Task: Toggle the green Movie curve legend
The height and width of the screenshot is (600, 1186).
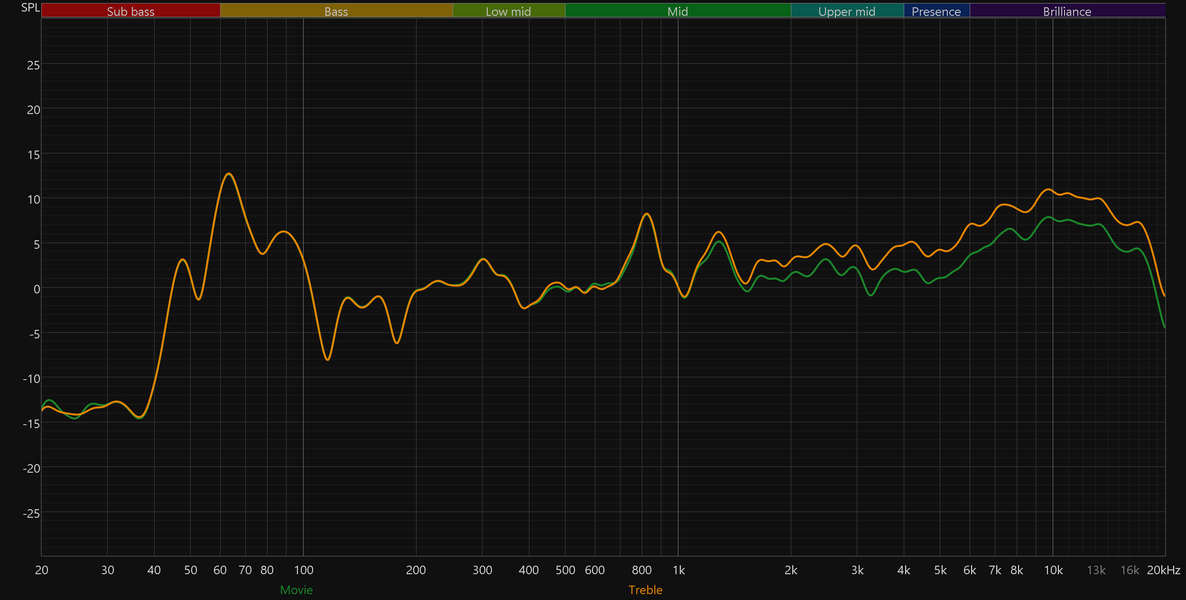Action: (296, 590)
